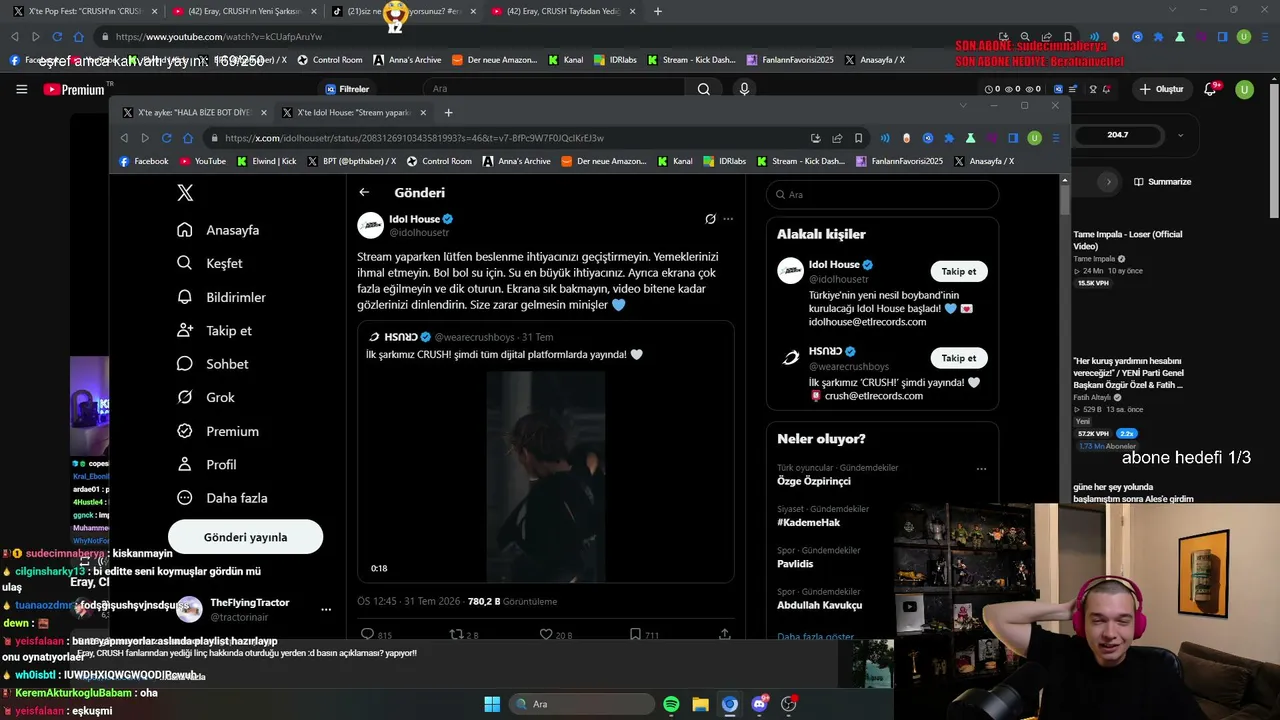The width and height of the screenshot is (1280, 720).
Task: Follow Idol House with Takip et button
Action: coord(959,271)
